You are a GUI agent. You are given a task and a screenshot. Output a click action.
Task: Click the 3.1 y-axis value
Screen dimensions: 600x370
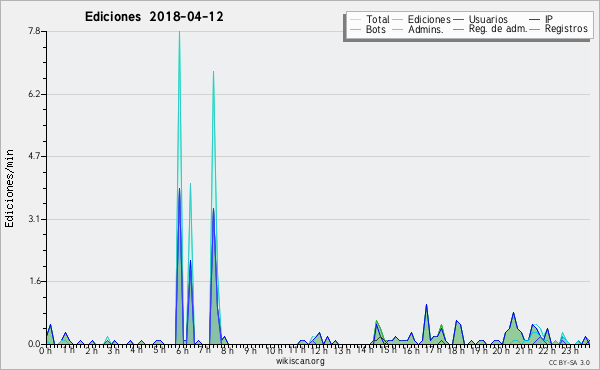click(34, 219)
